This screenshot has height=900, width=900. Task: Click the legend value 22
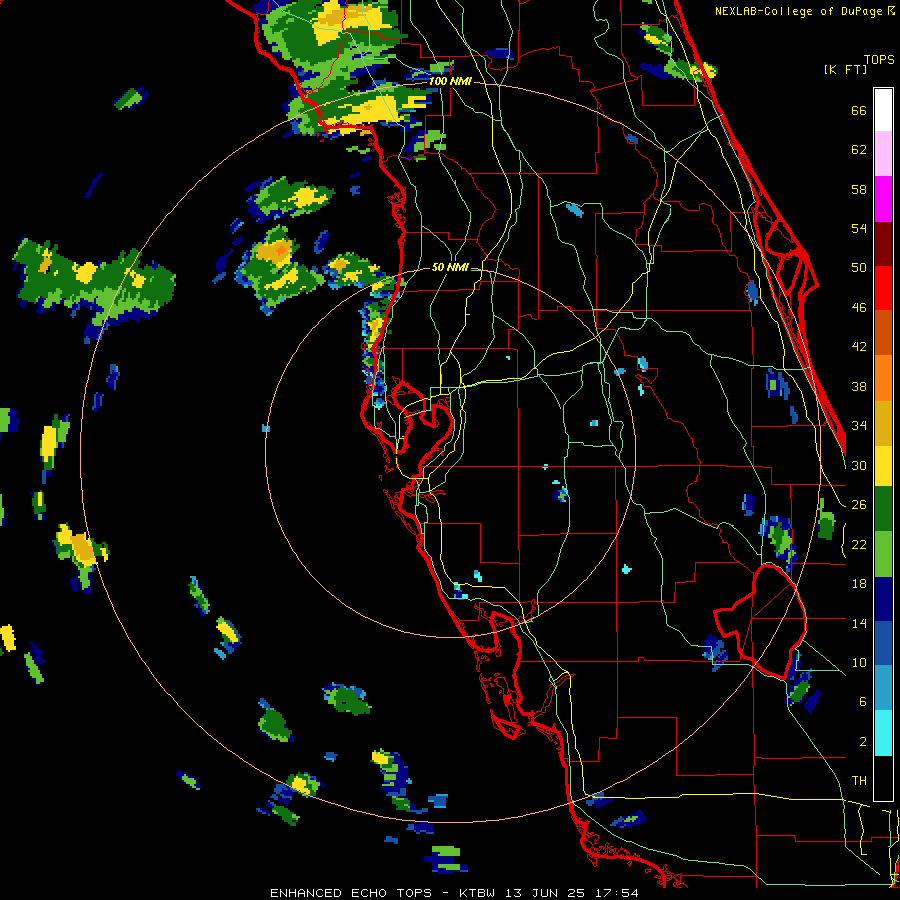tap(859, 544)
